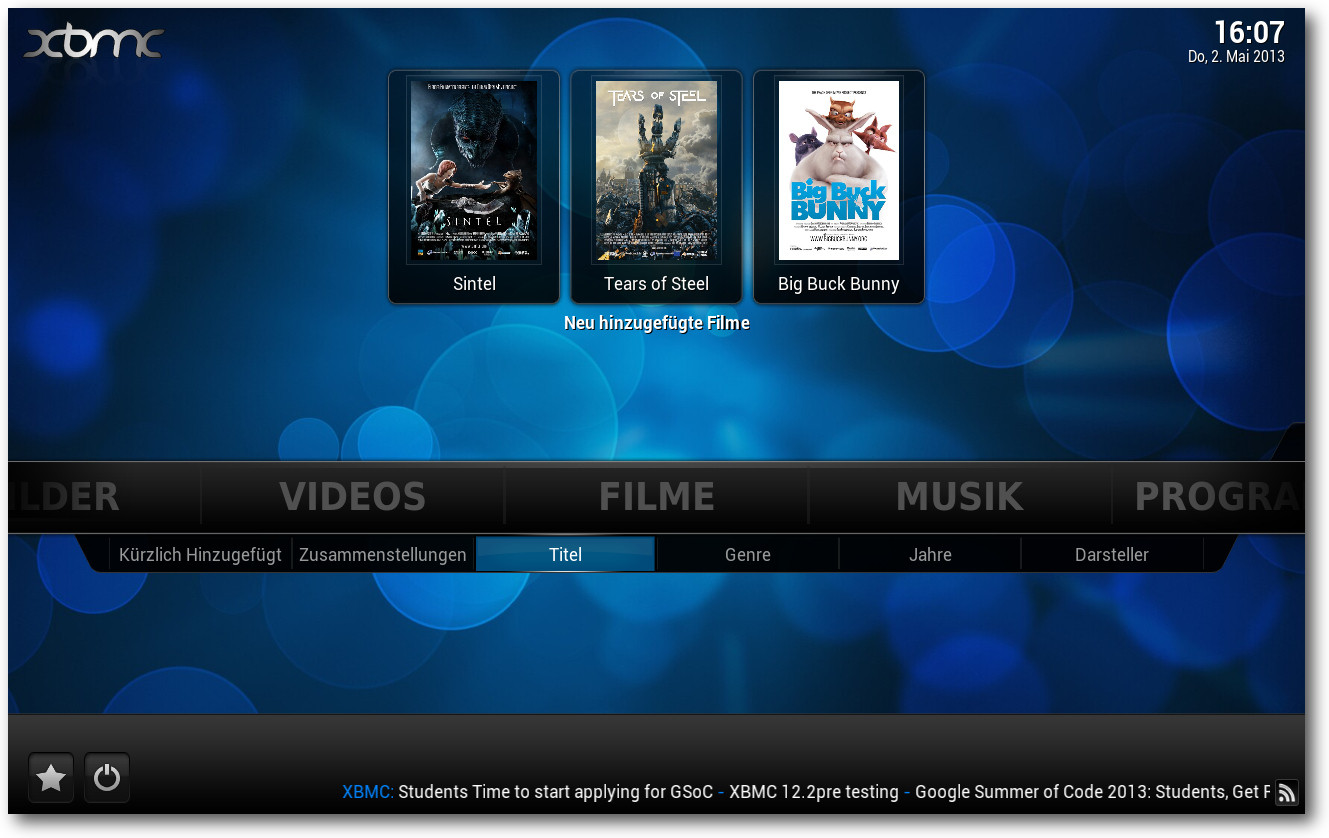Open the Darsteller submenu entry
Image resolution: width=1329 pixels, height=838 pixels.
click(x=1112, y=555)
